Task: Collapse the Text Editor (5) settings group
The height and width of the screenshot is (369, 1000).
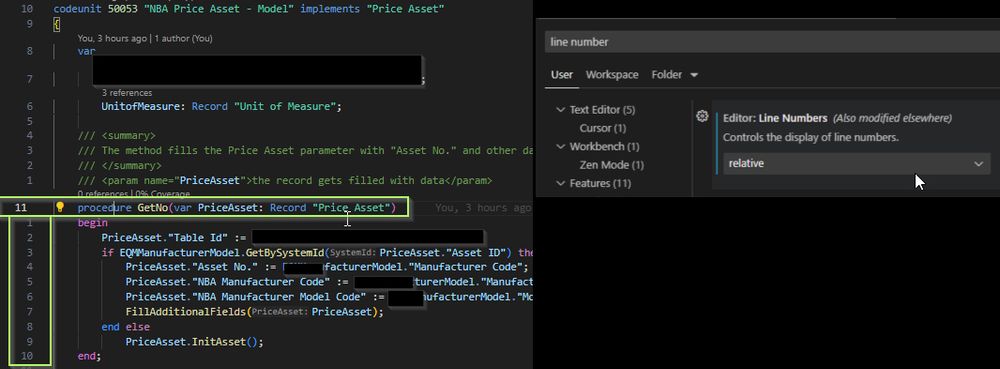Action: pos(561,110)
